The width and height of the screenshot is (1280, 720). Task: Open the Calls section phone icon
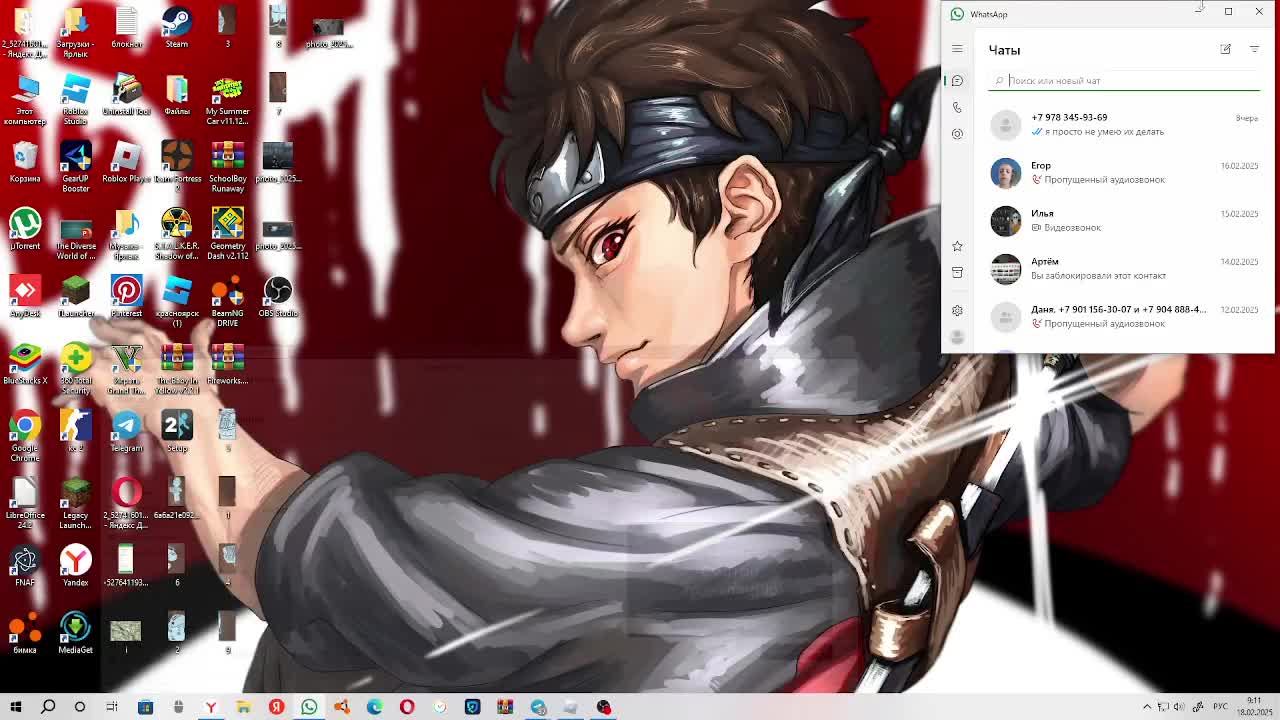coord(957,107)
